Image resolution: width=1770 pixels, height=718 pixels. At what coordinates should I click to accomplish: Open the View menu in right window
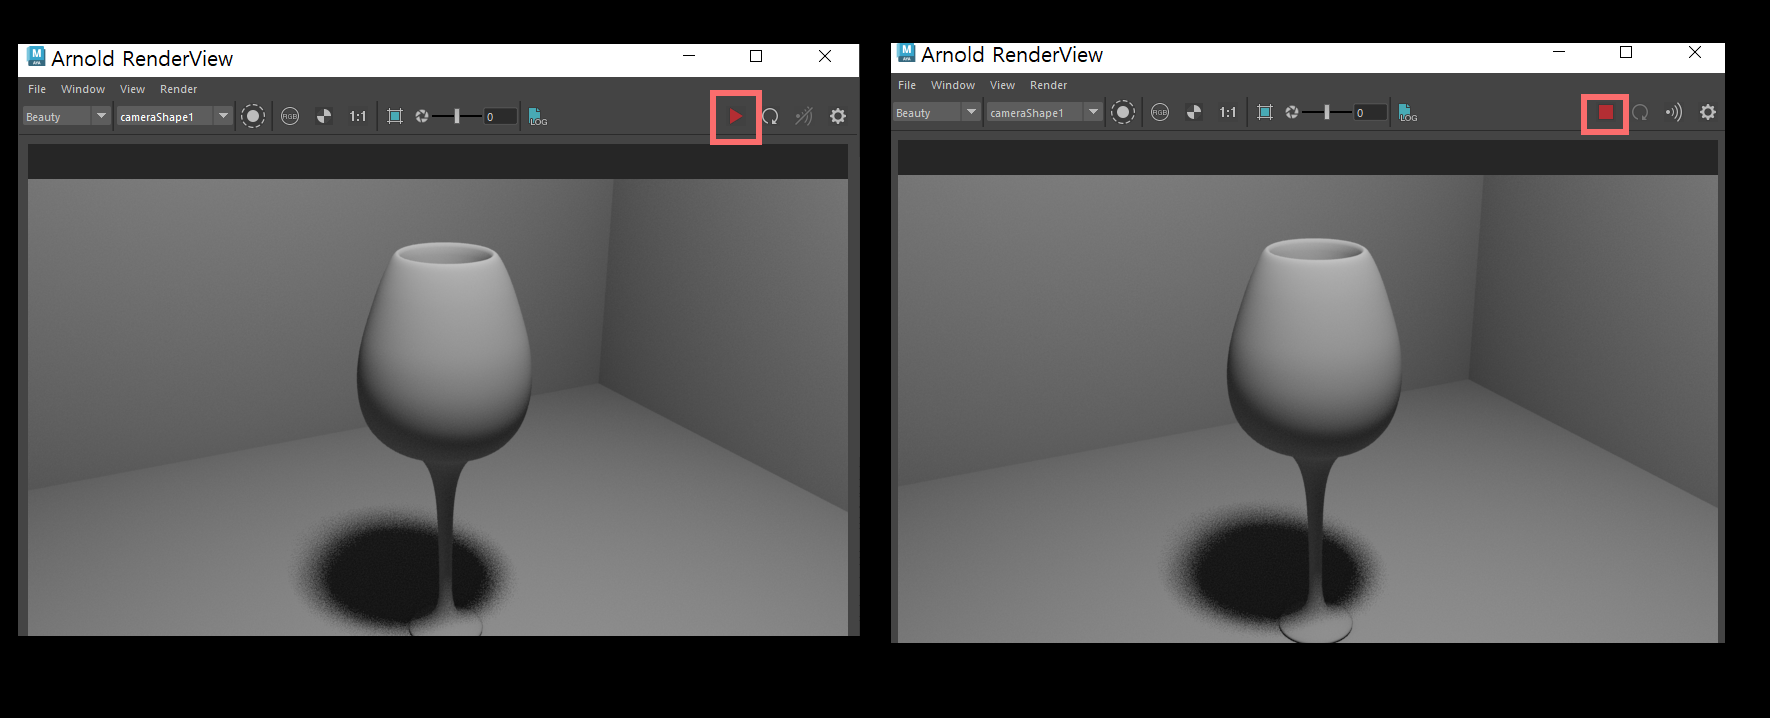[x=1002, y=85]
